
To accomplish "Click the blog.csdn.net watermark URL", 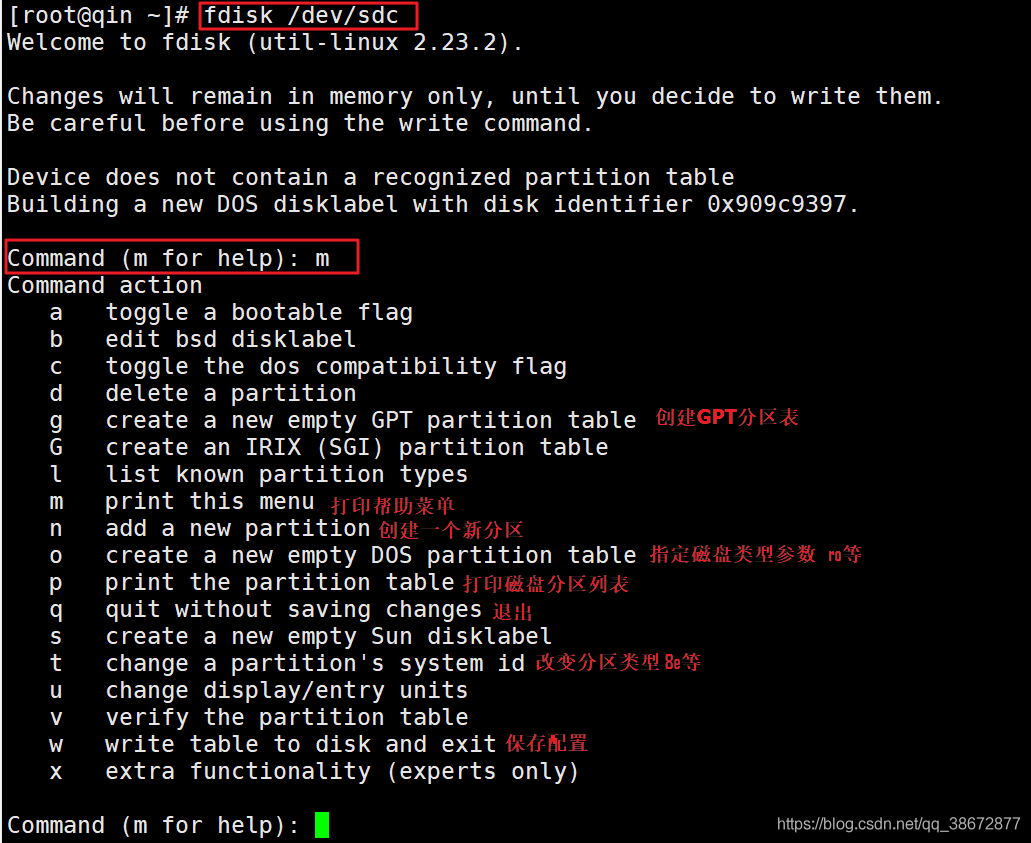I will [x=898, y=824].
